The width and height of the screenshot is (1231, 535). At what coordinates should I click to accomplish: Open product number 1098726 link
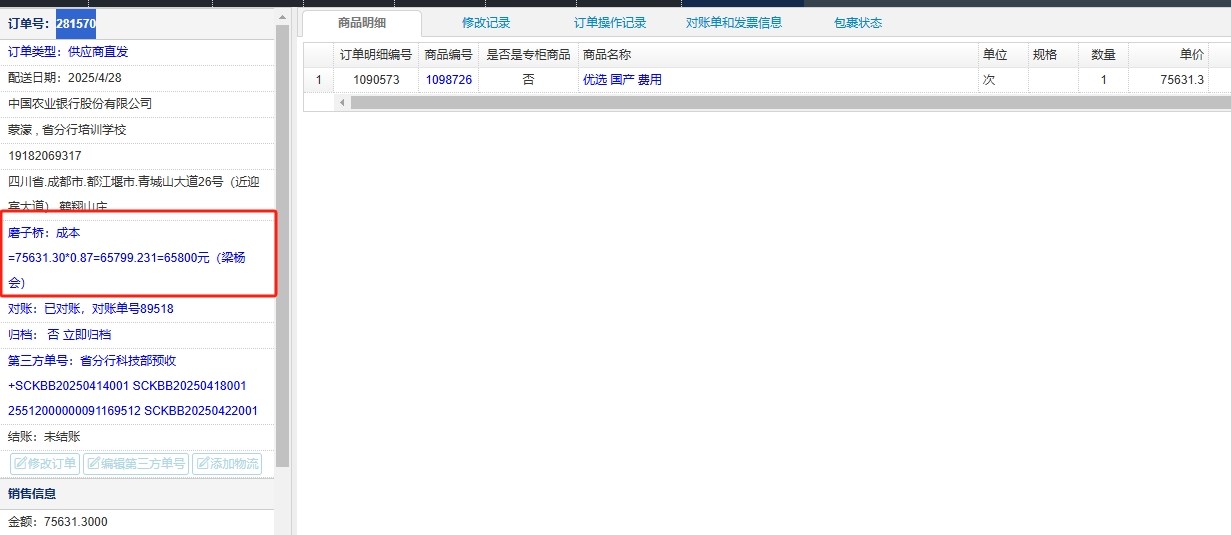click(x=449, y=80)
